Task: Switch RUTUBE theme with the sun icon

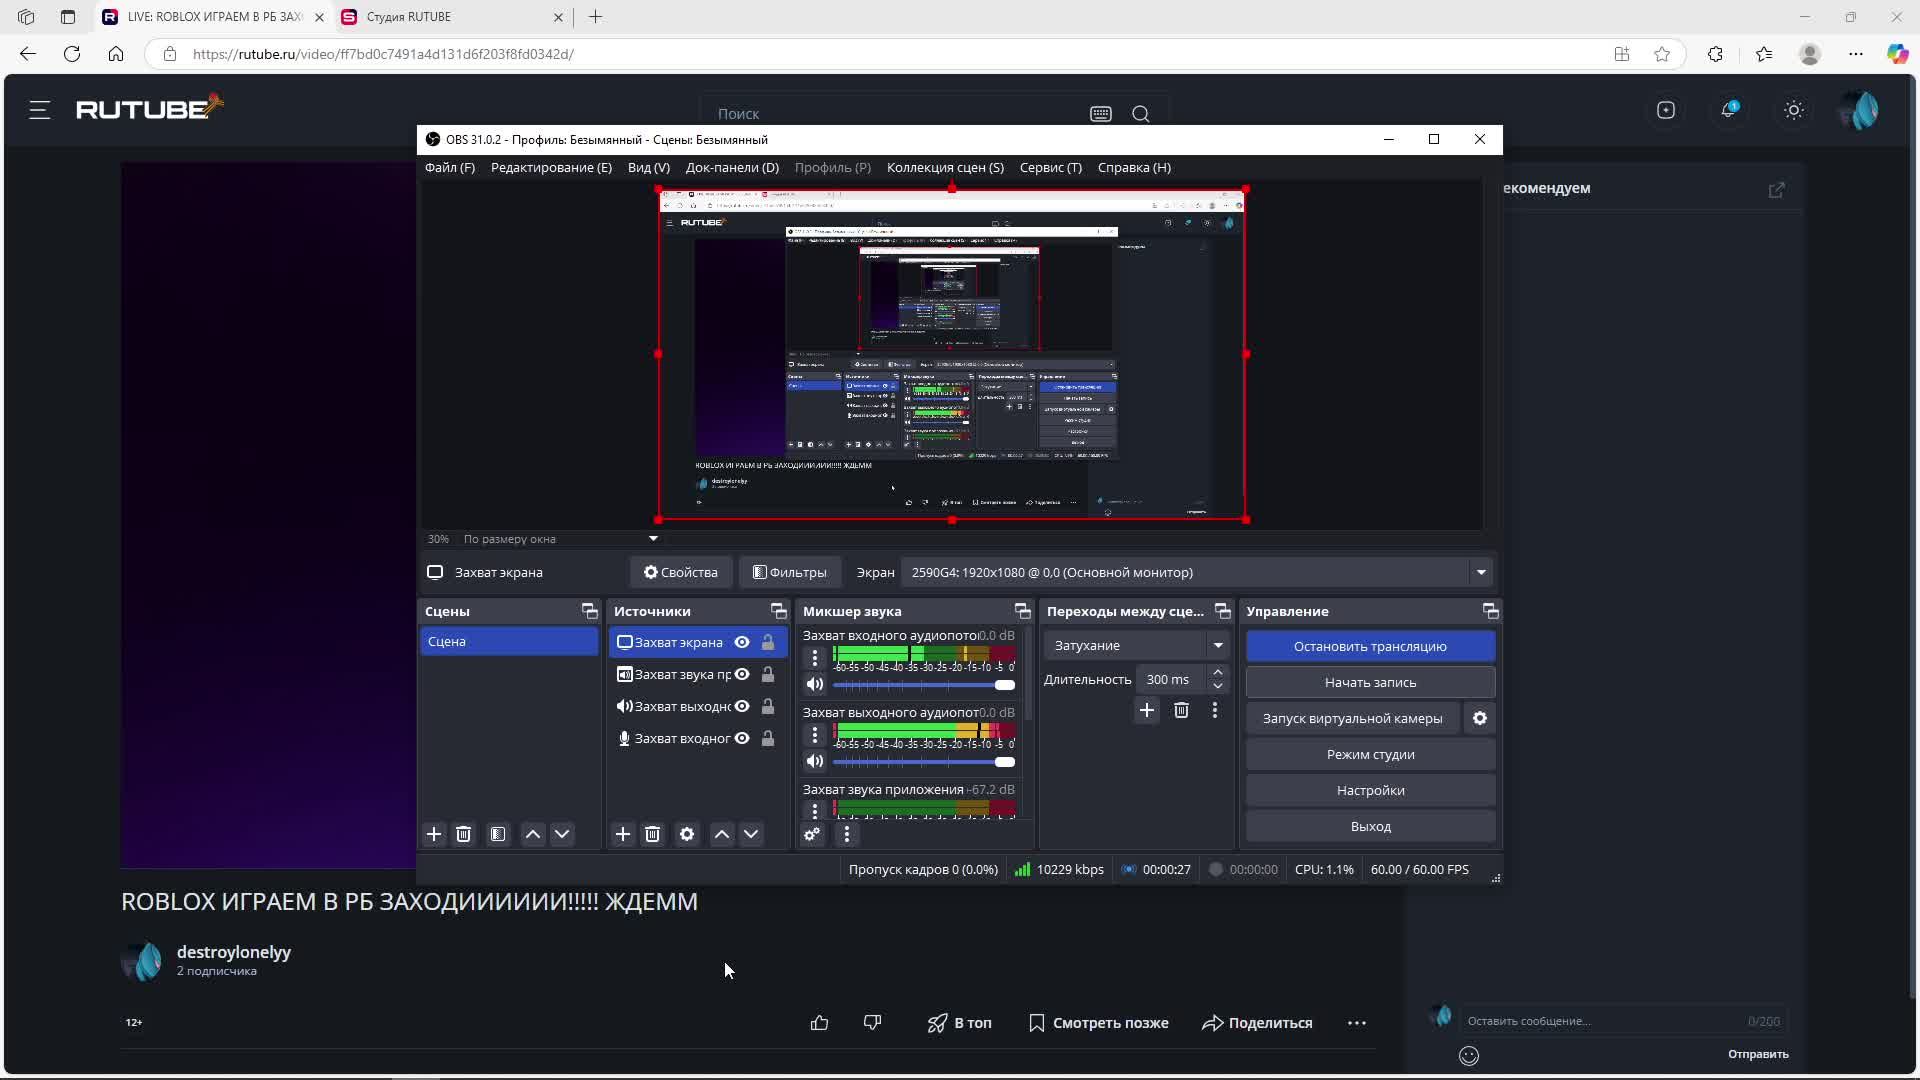Action: tap(1794, 110)
